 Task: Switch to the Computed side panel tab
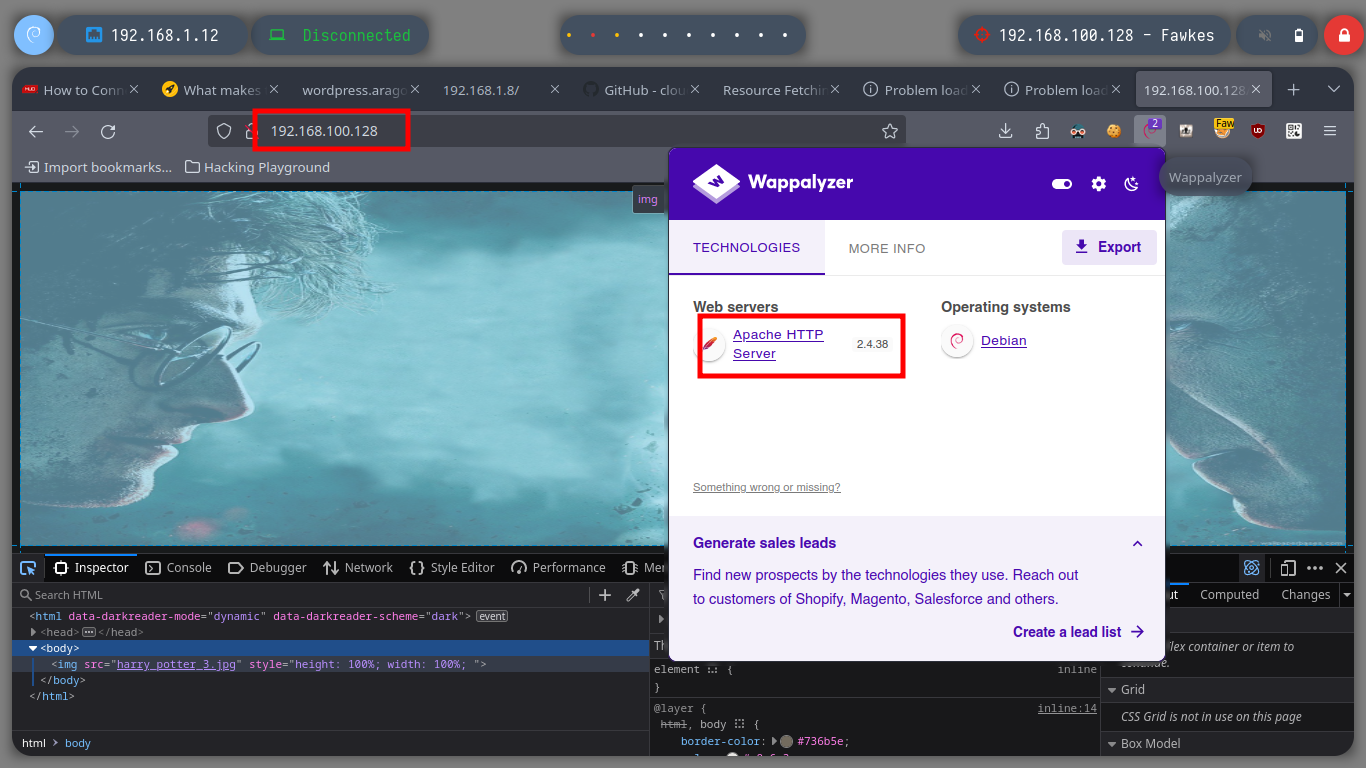coord(1229,595)
